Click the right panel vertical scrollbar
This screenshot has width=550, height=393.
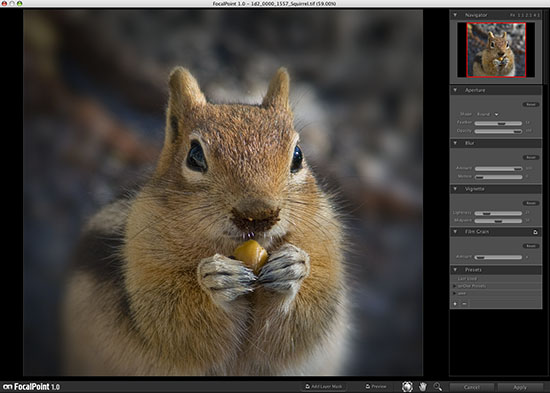click(x=545, y=46)
